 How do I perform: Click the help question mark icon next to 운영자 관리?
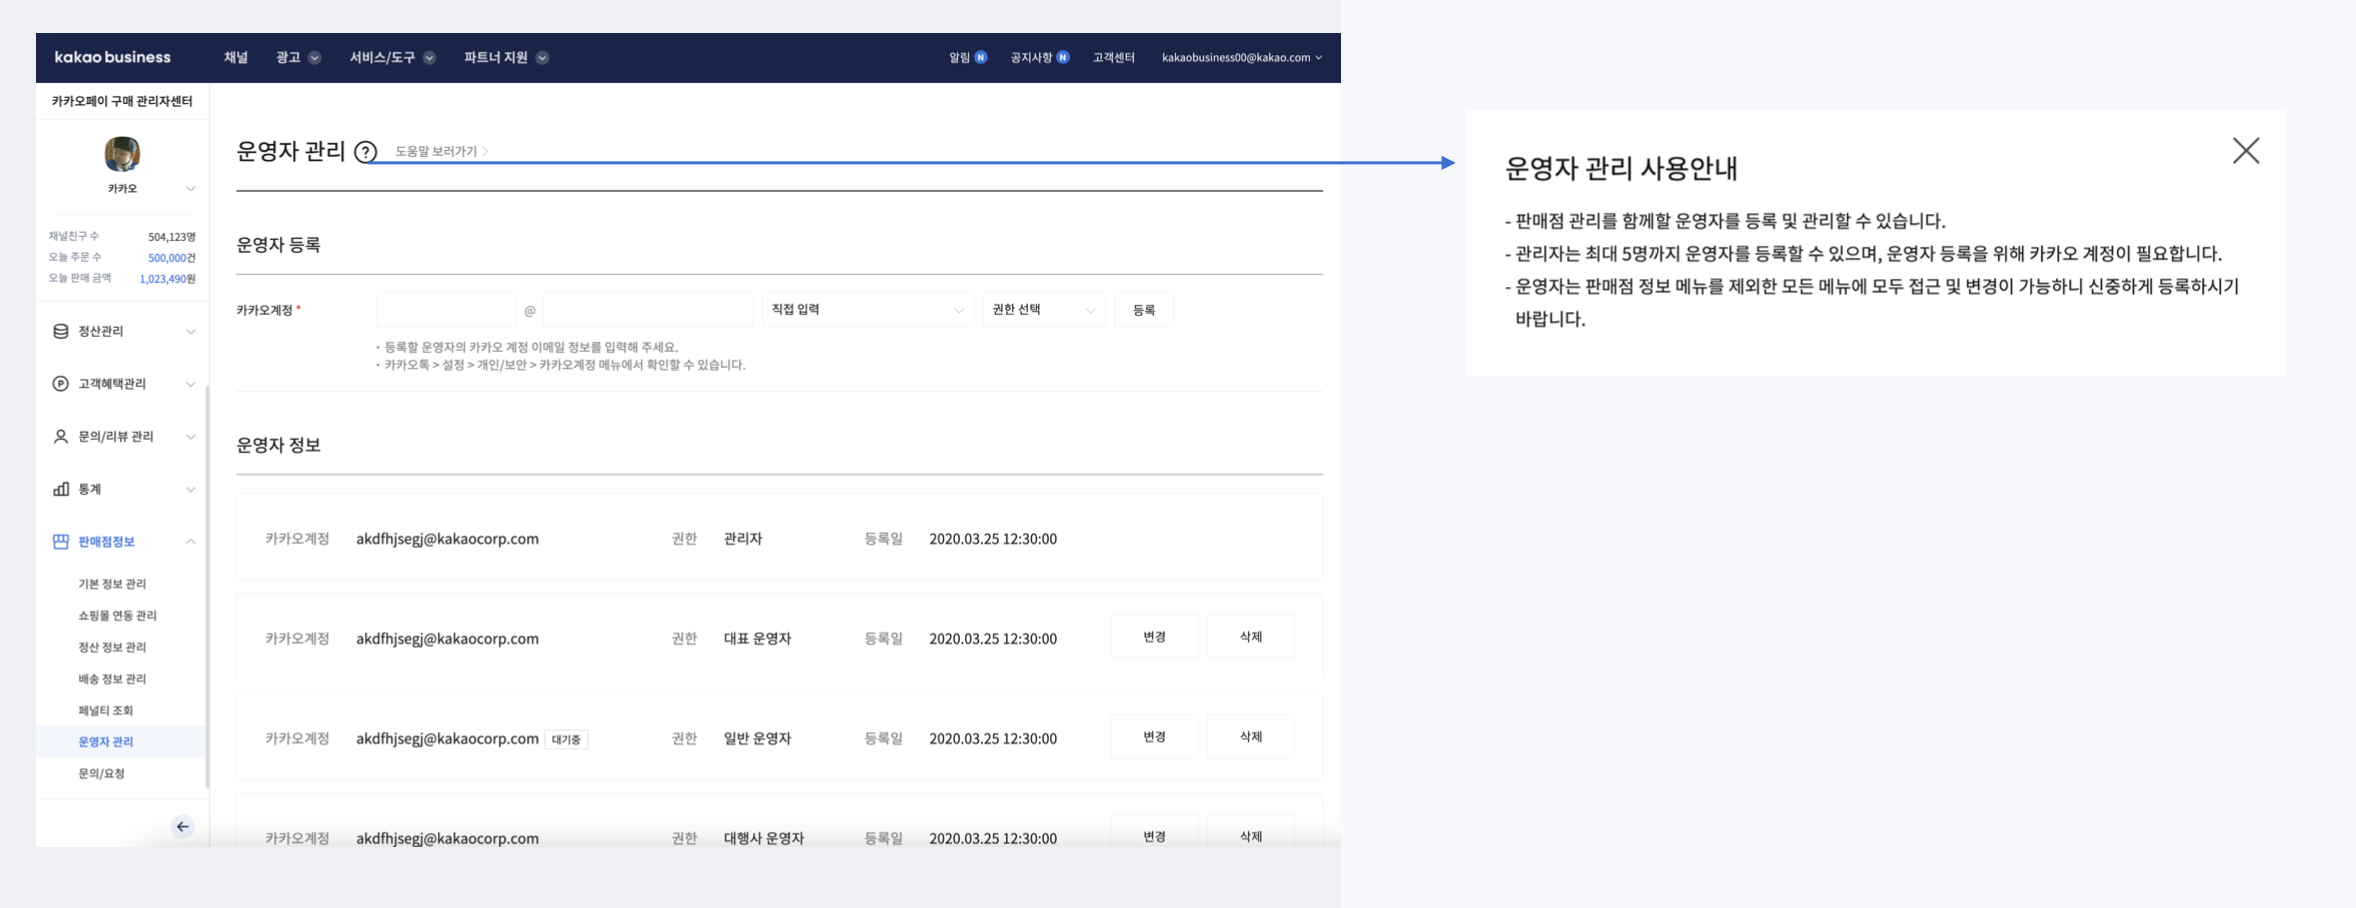pyautogui.click(x=366, y=152)
